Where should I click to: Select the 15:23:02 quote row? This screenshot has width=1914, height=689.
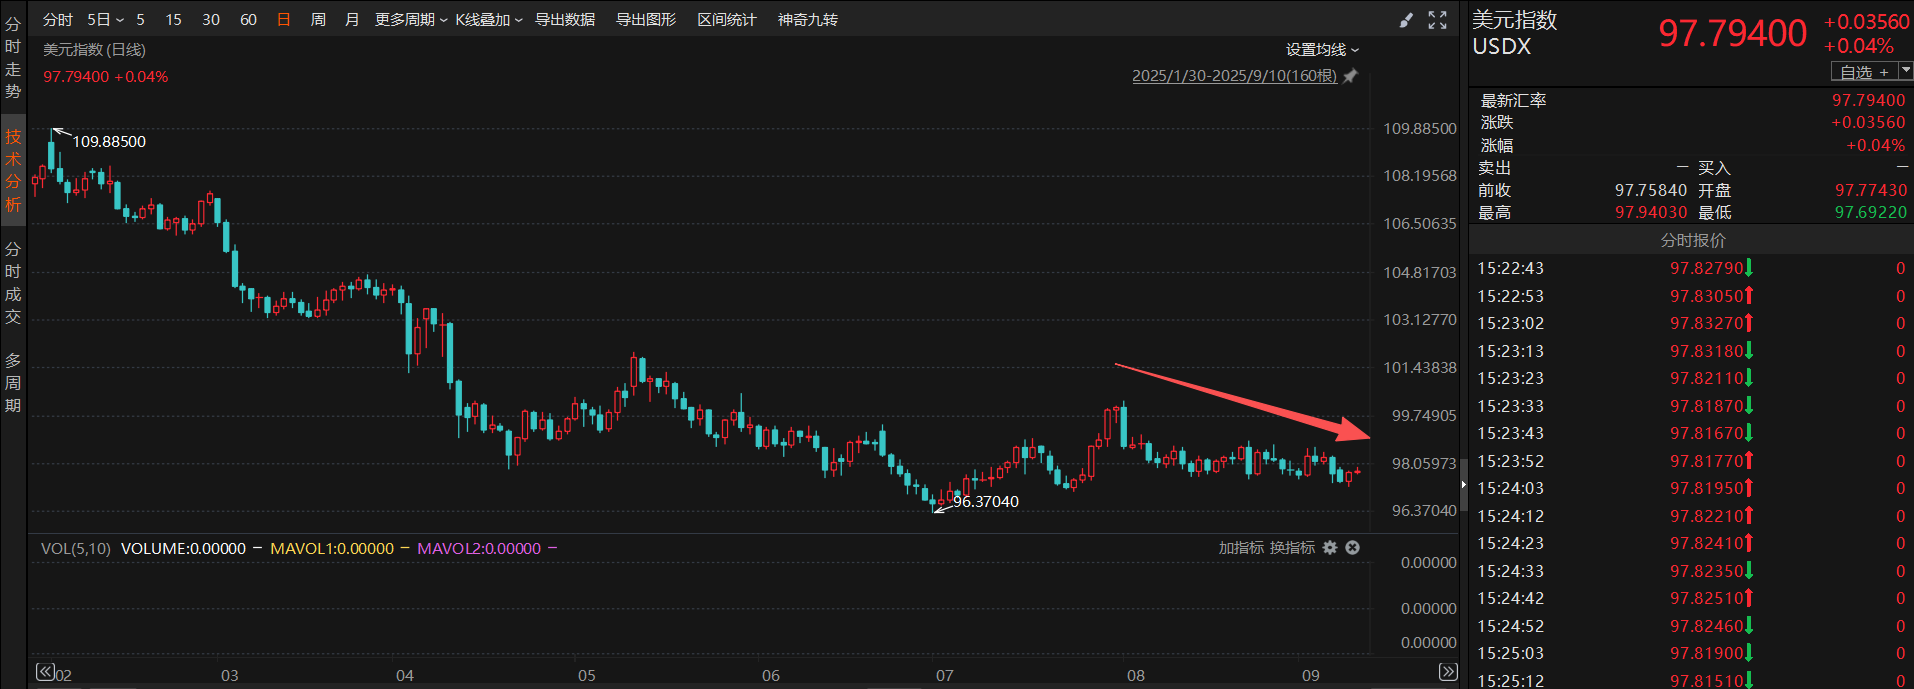1691,323
